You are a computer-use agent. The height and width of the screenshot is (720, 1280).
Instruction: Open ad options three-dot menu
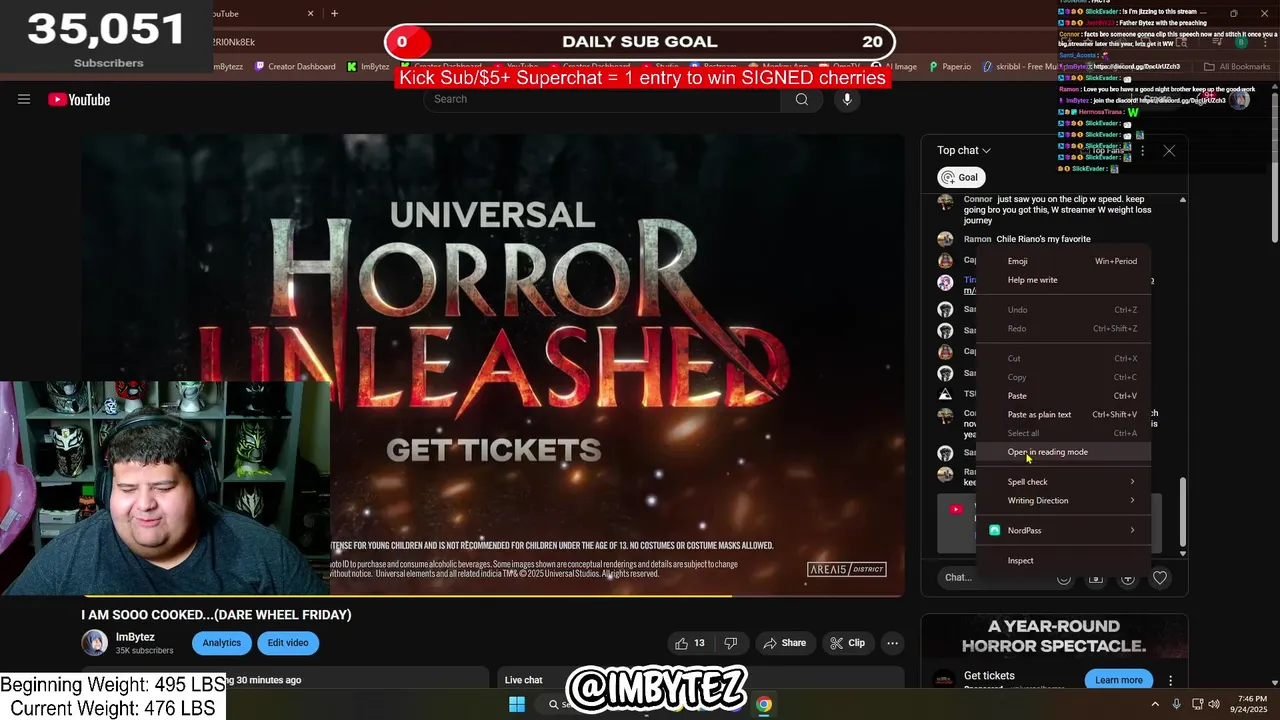click(x=1170, y=680)
